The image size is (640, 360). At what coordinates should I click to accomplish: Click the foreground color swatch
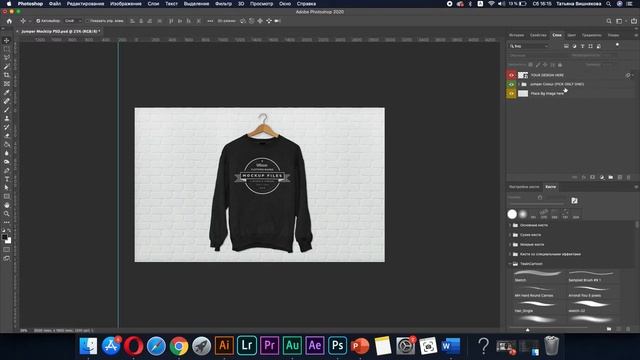5,237
